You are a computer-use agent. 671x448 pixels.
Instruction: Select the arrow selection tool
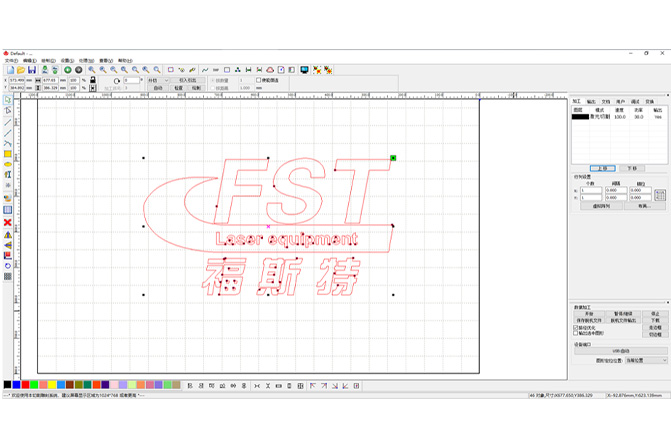coord(8,100)
